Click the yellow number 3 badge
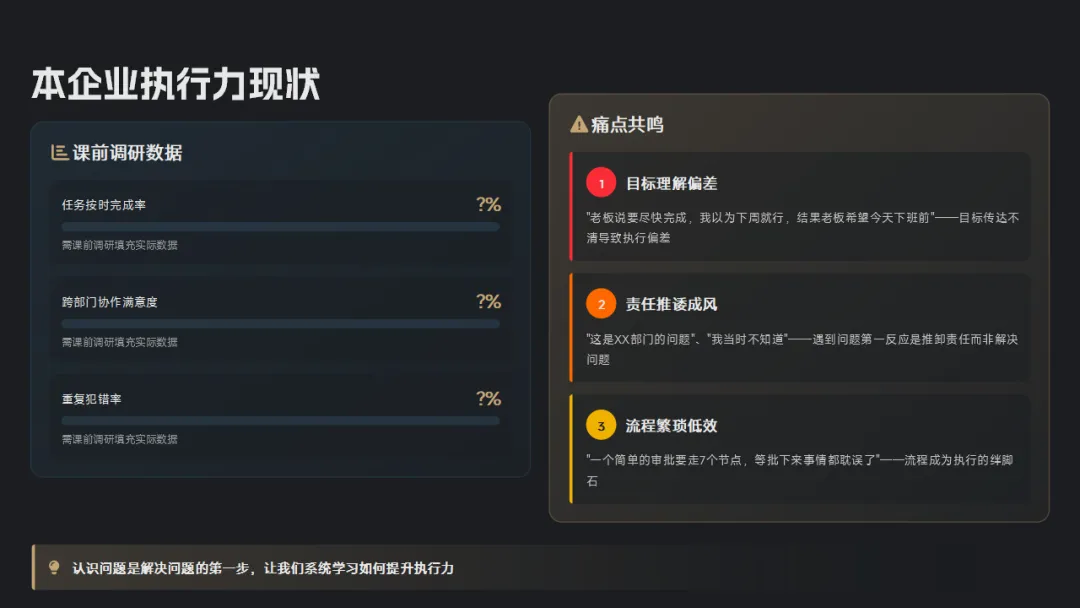Image resolution: width=1080 pixels, height=608 pixels. click(x=601, y=426)
